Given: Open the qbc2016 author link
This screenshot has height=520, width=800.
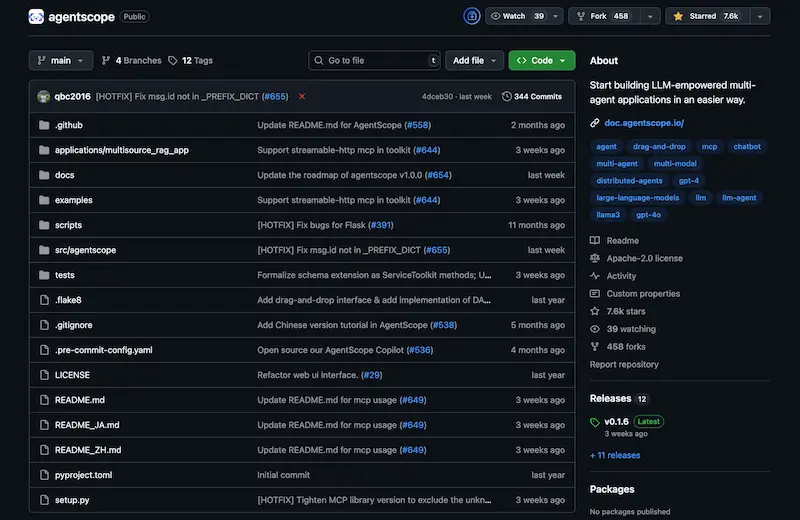Looking at the screenshot, I should [72, 96].
